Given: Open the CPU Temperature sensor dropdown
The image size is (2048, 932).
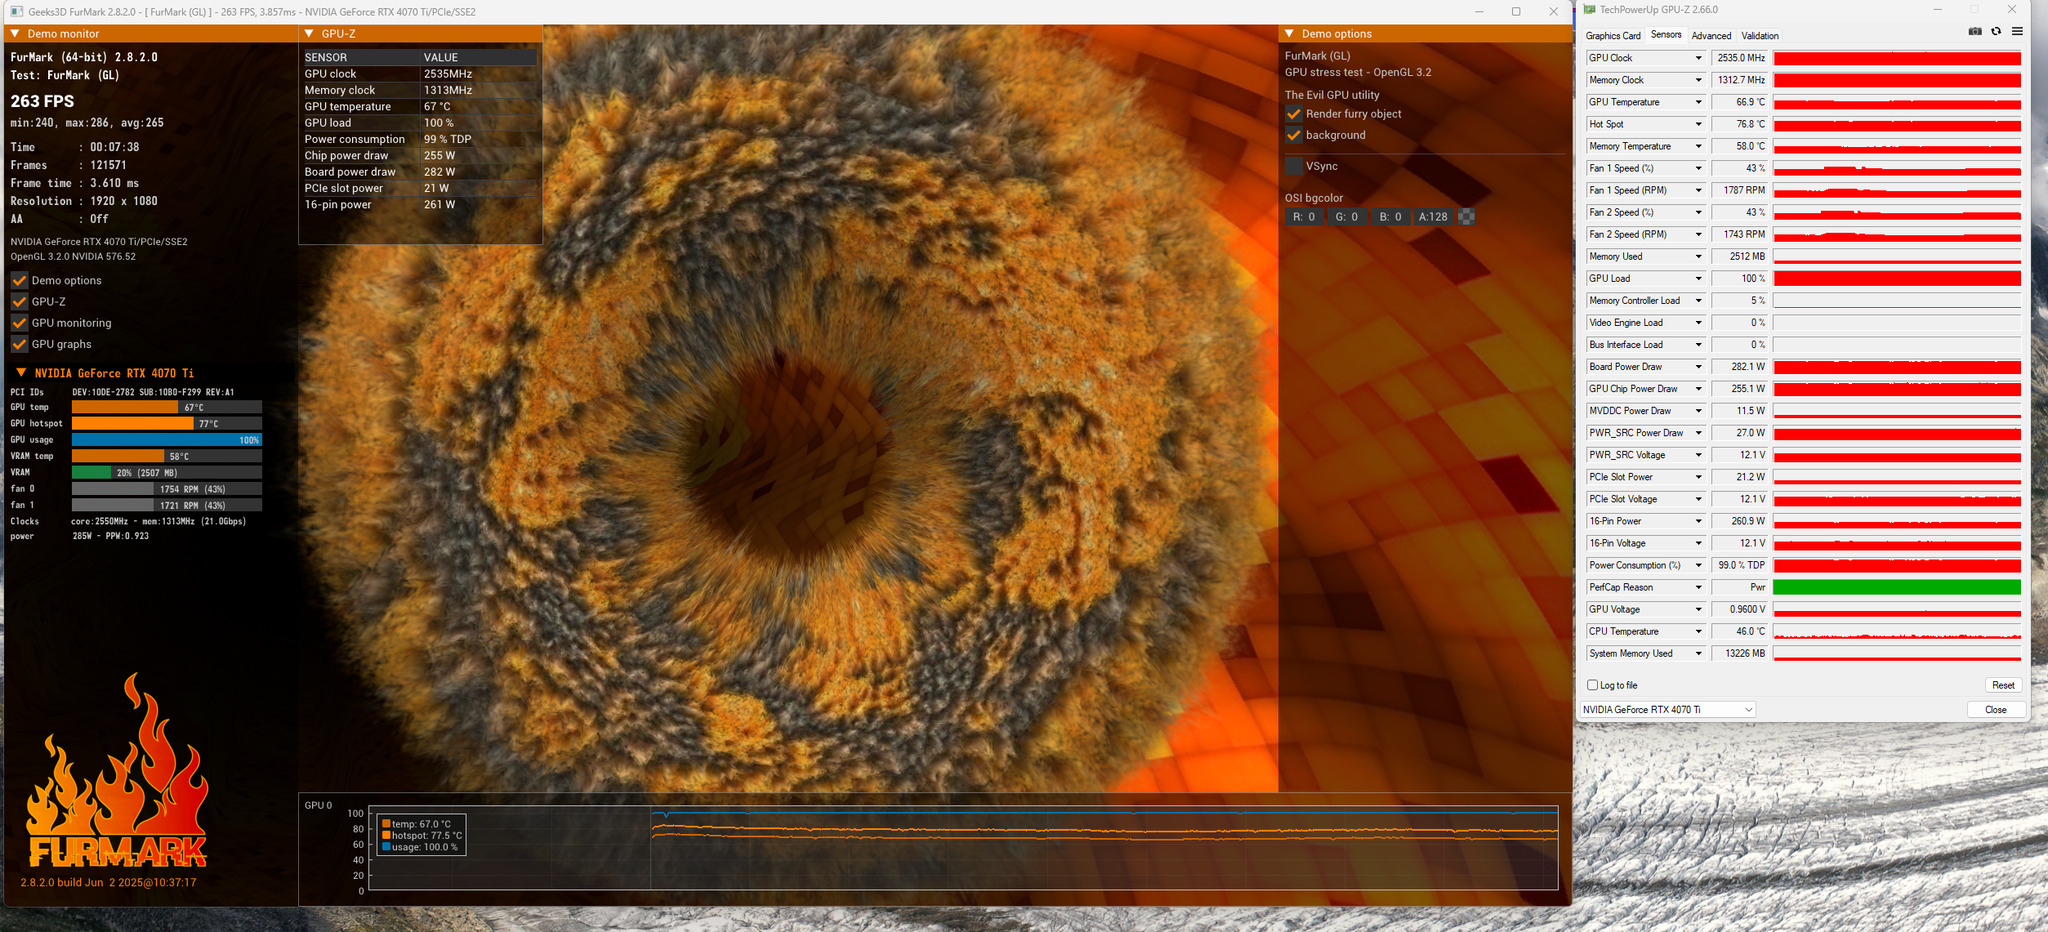Looking at the screenshot, I should pyautogui.click(x=1698, y=631).
